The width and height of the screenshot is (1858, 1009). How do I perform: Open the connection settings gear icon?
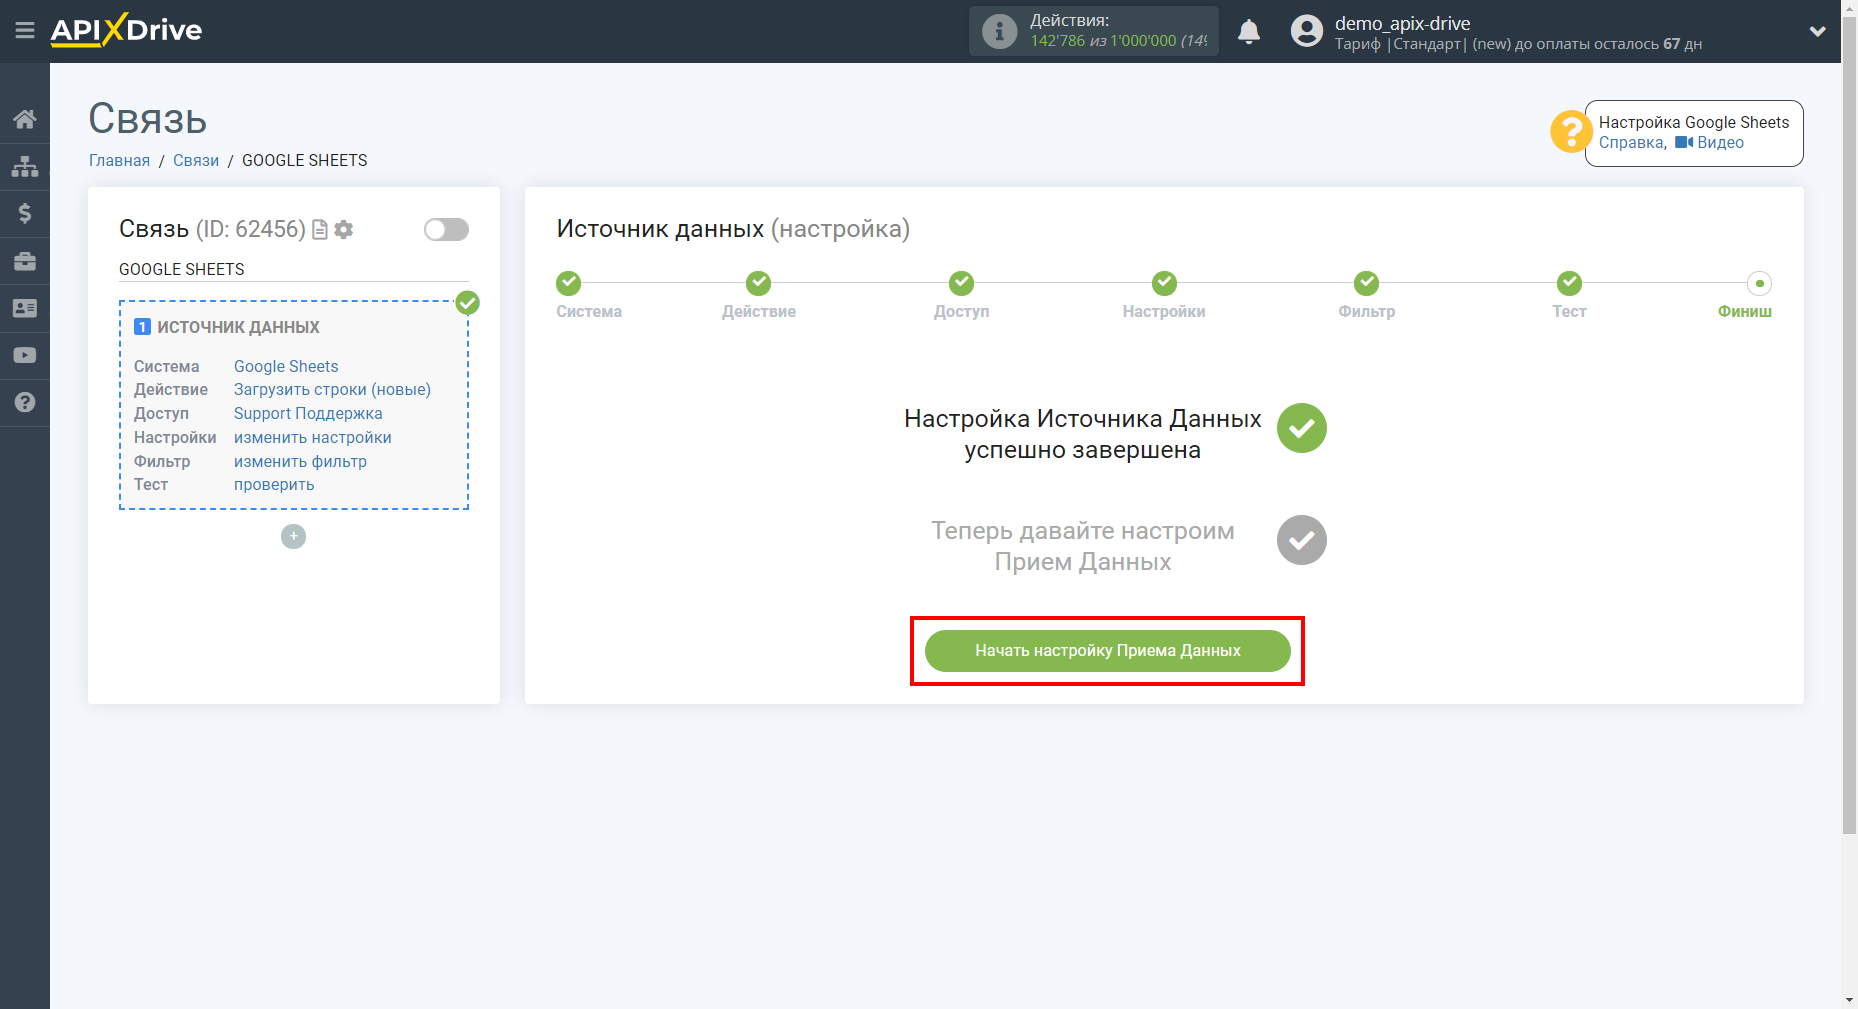pos(344,229)
